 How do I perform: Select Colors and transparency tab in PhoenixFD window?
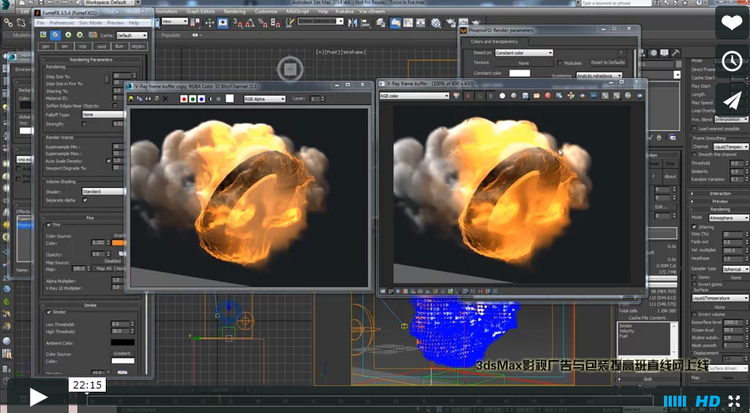tap(494, 42)
